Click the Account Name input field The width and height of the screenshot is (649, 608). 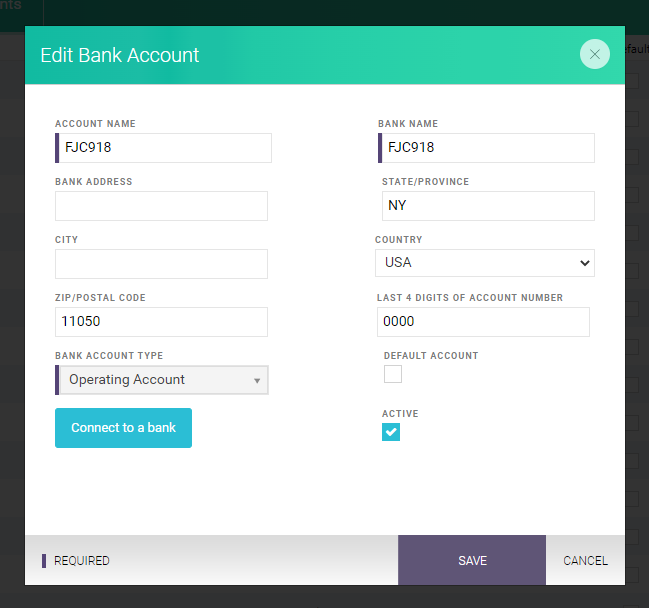pos(163,148)
